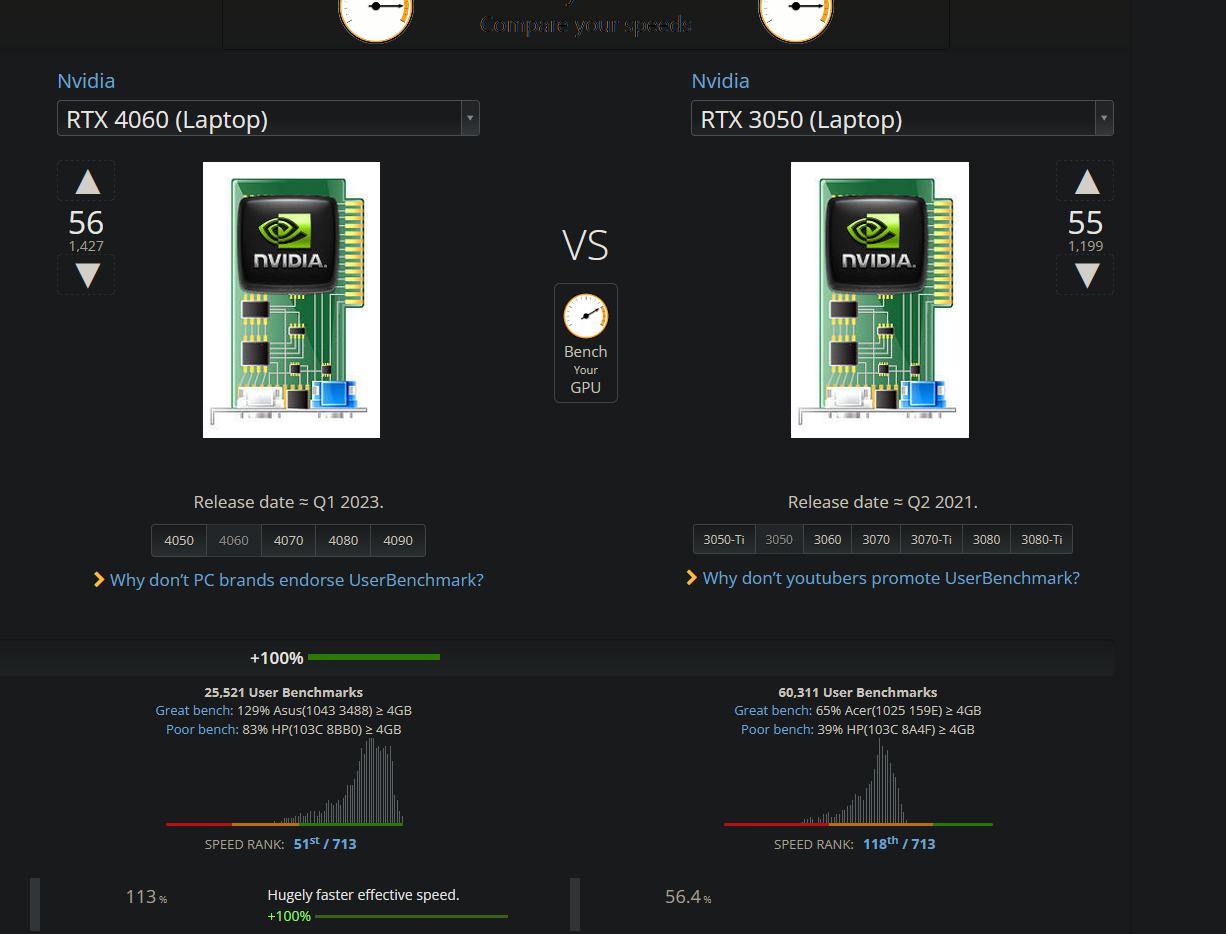
Task: Click the 'Compare your speeds' heading
Action: tap(586, 24)
